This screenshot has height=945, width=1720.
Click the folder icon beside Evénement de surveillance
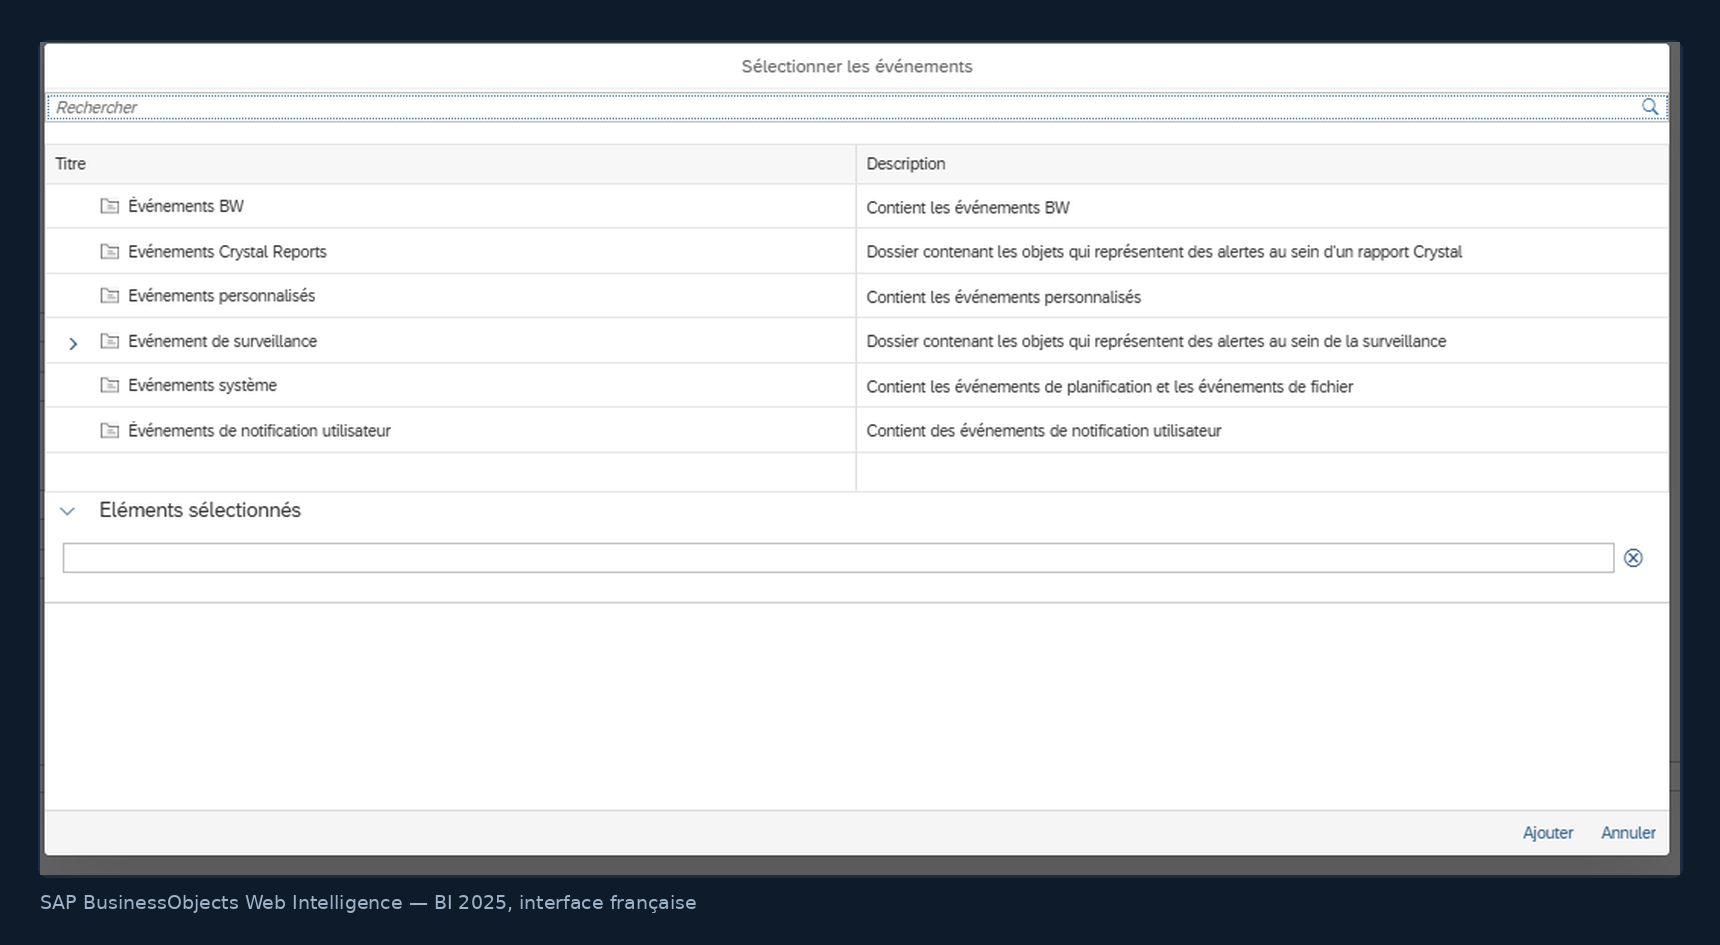110,341
